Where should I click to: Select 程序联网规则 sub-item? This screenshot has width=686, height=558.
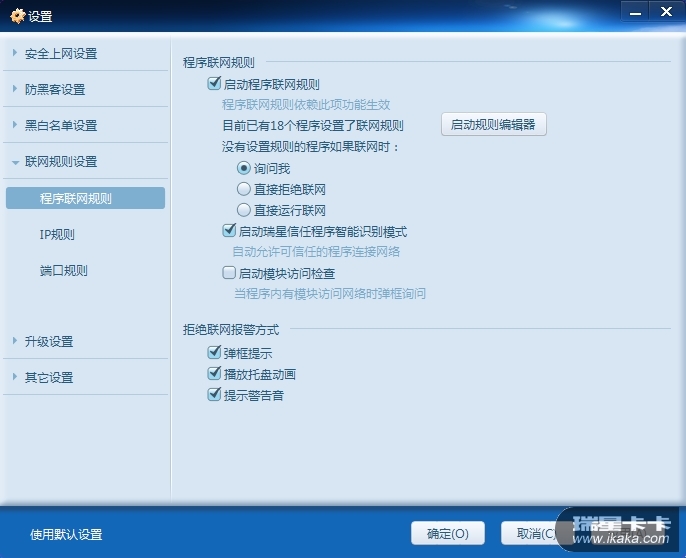85,198
